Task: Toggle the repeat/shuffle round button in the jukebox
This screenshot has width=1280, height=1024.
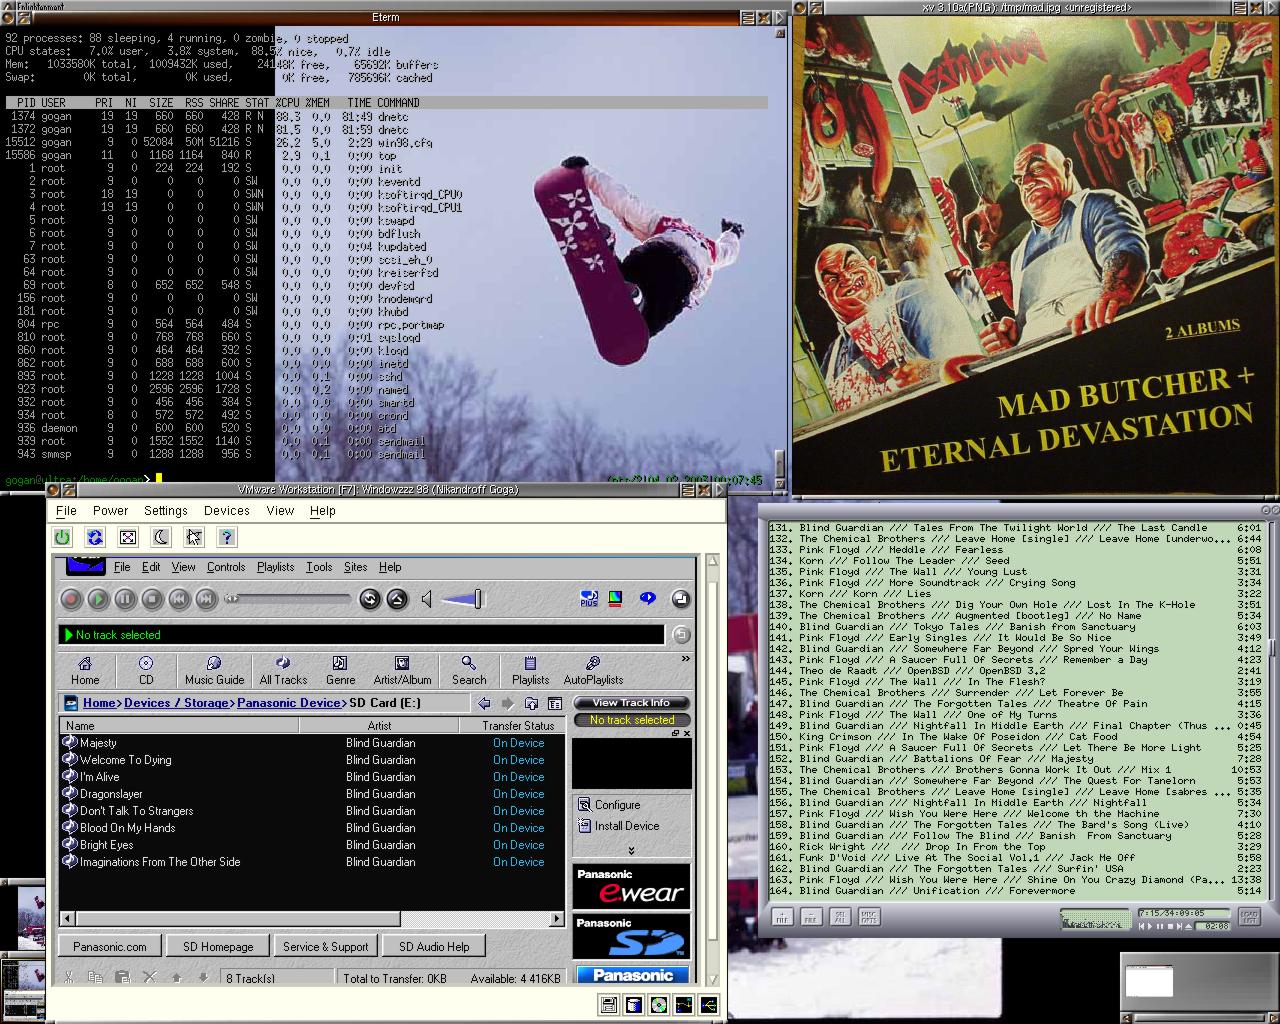Action: tap(370, 599)
